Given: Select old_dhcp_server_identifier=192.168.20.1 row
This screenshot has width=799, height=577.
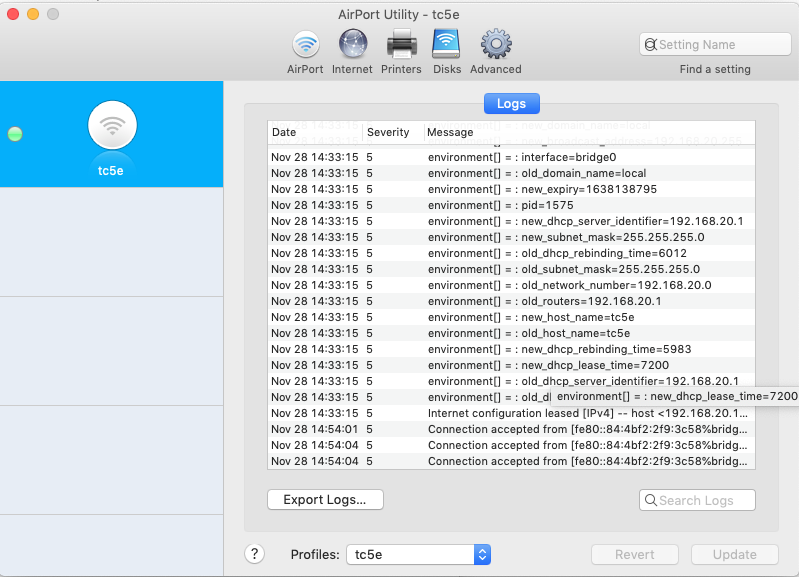Looking at the screenshot, I should click(x=511, y=381).
